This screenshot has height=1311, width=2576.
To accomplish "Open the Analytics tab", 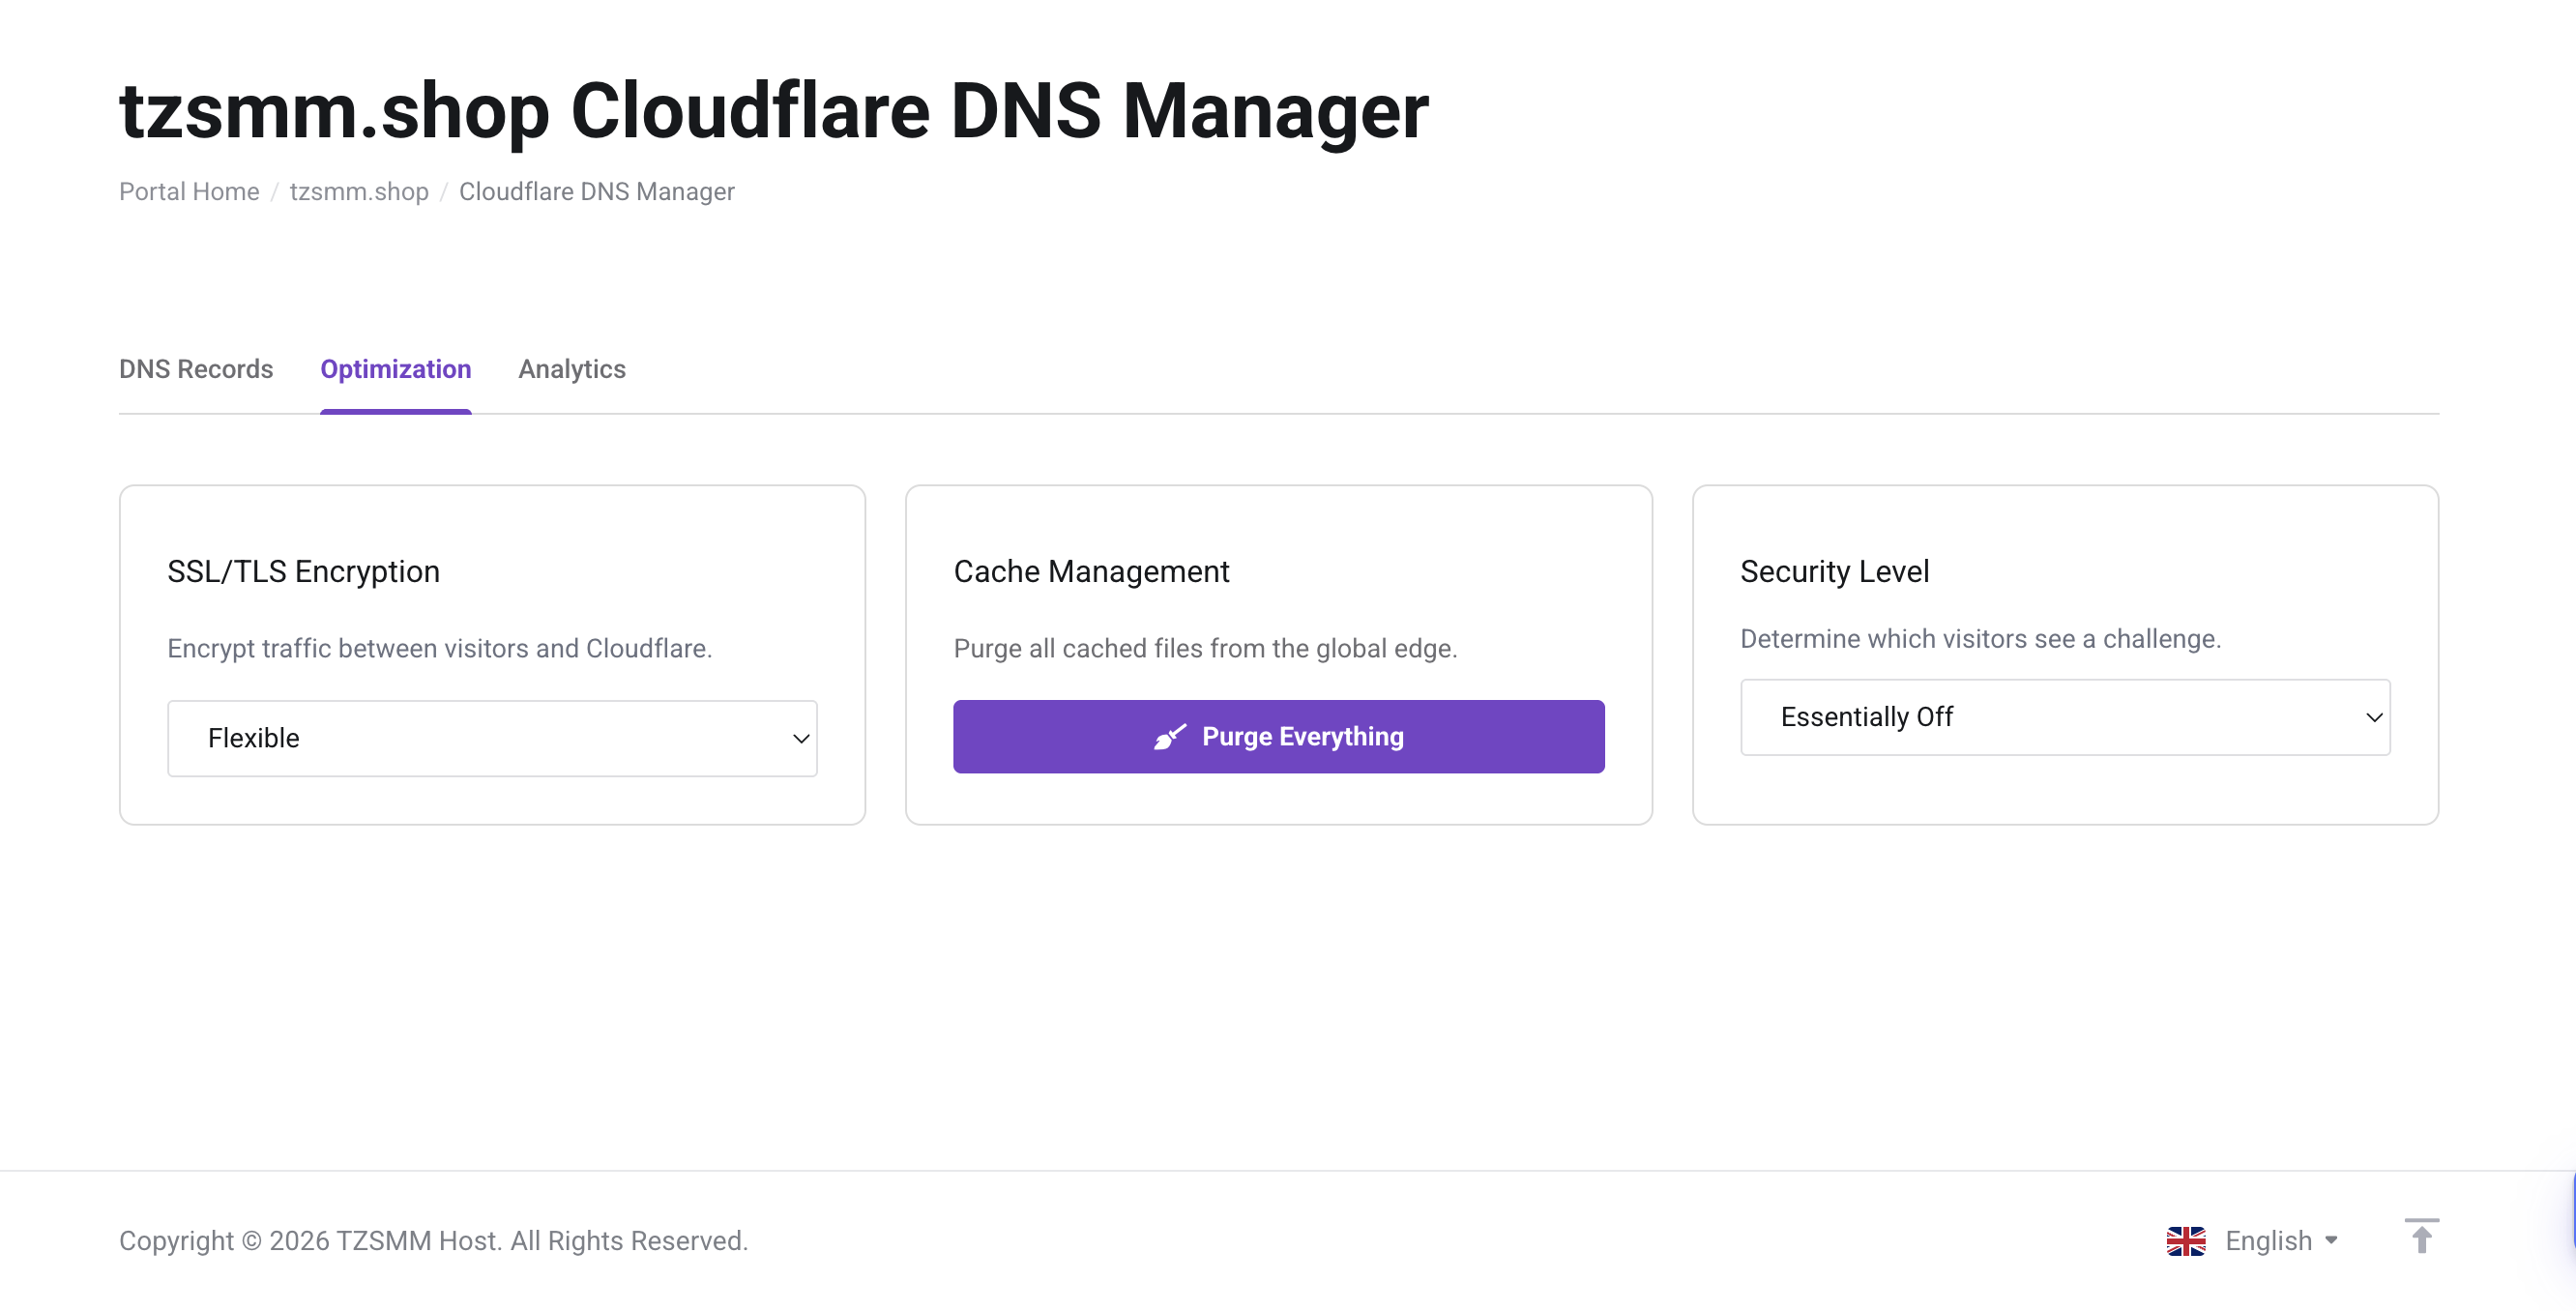I will tap(571, 369).
